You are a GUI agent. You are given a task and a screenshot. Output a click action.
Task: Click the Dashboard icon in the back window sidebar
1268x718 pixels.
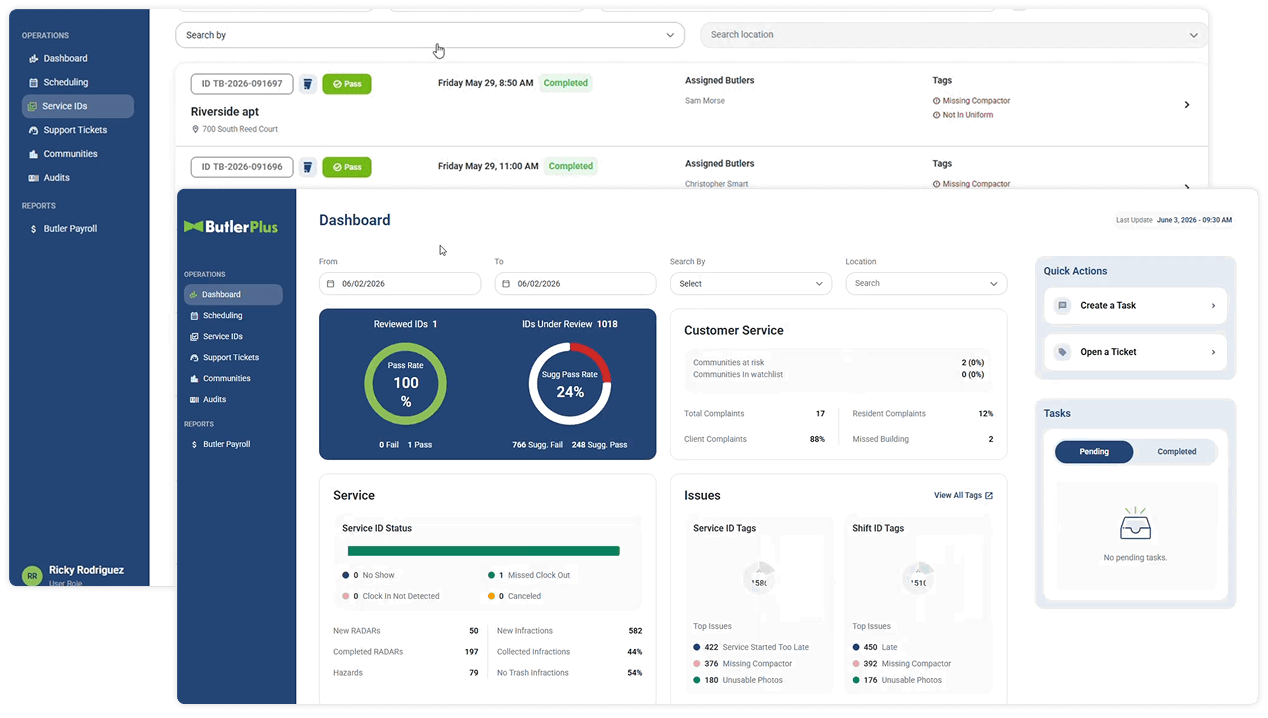point(34,59)
